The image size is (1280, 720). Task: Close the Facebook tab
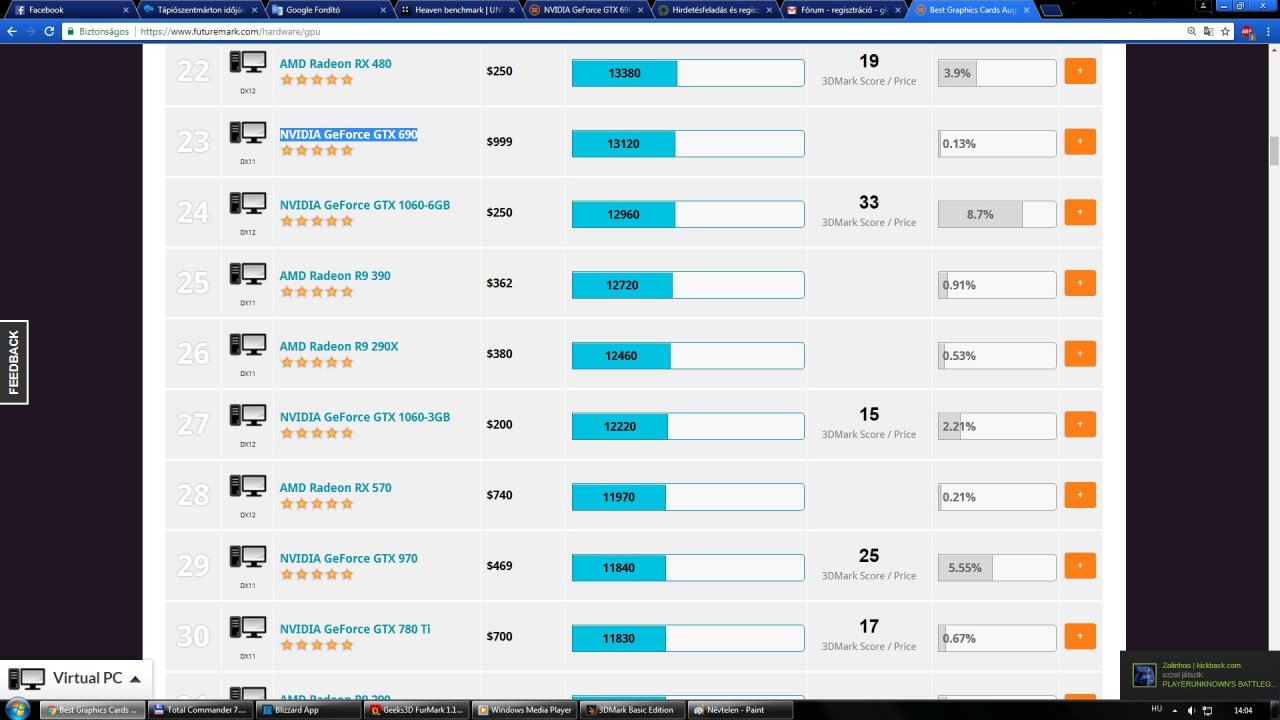[125, 10]
